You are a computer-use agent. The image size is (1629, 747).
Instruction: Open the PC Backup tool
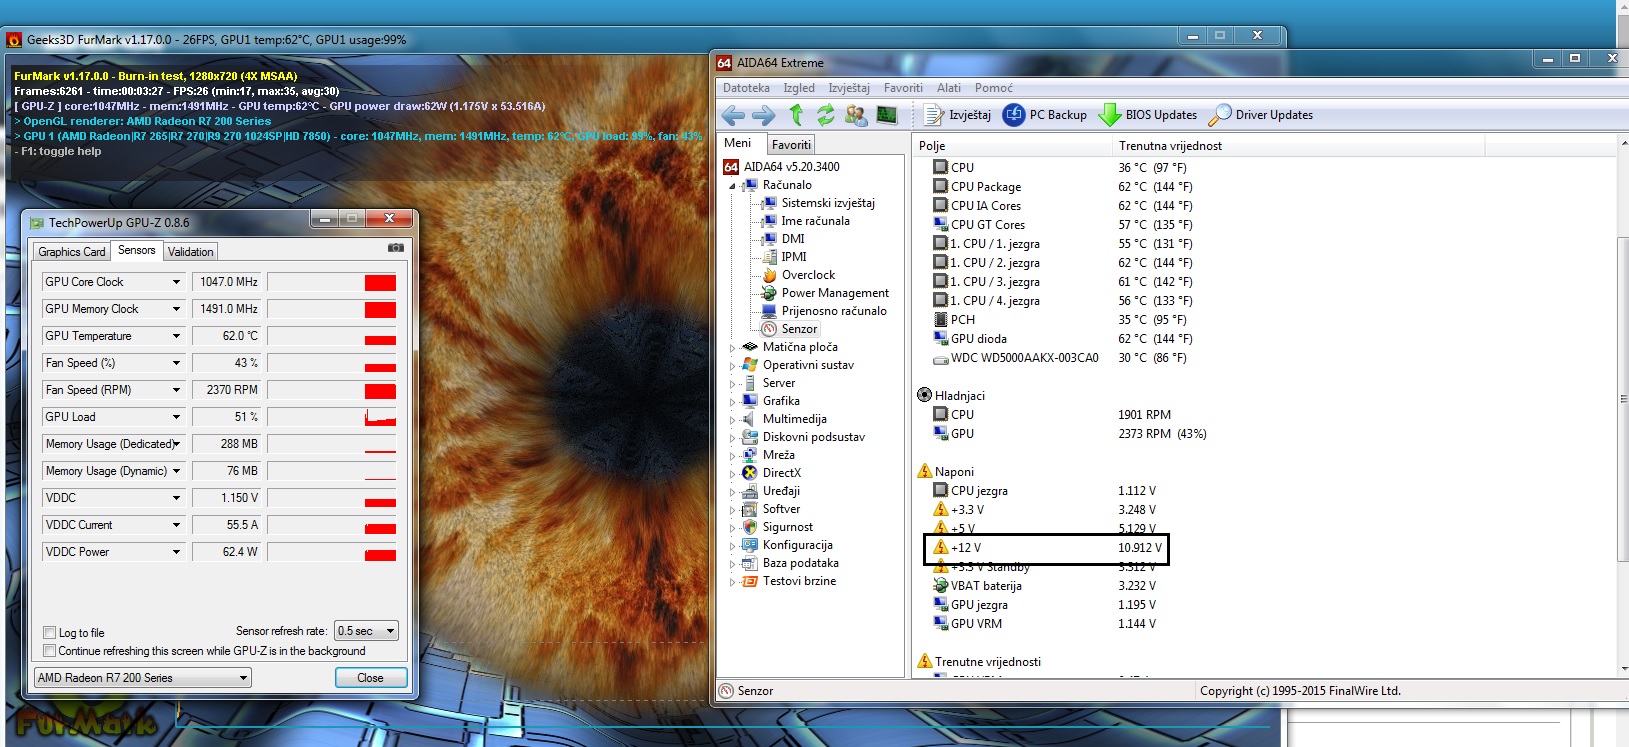point(1045,115)
